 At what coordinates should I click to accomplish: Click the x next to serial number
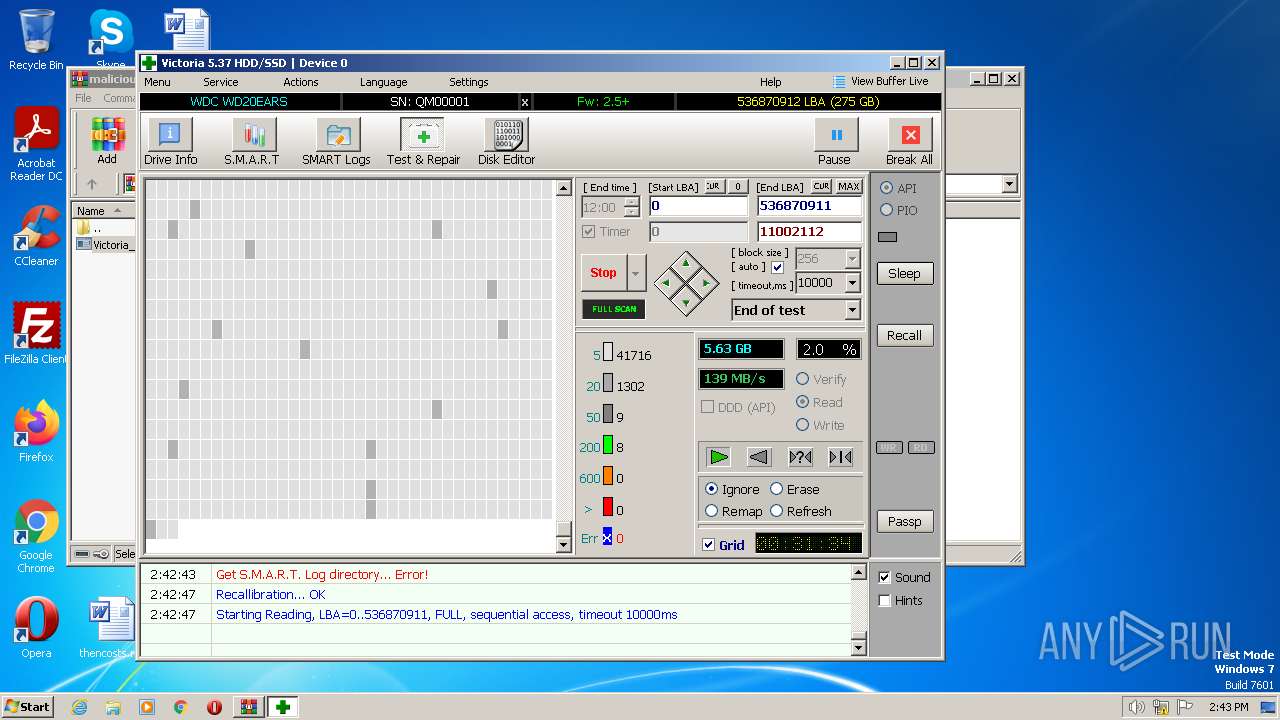point(525,102)
